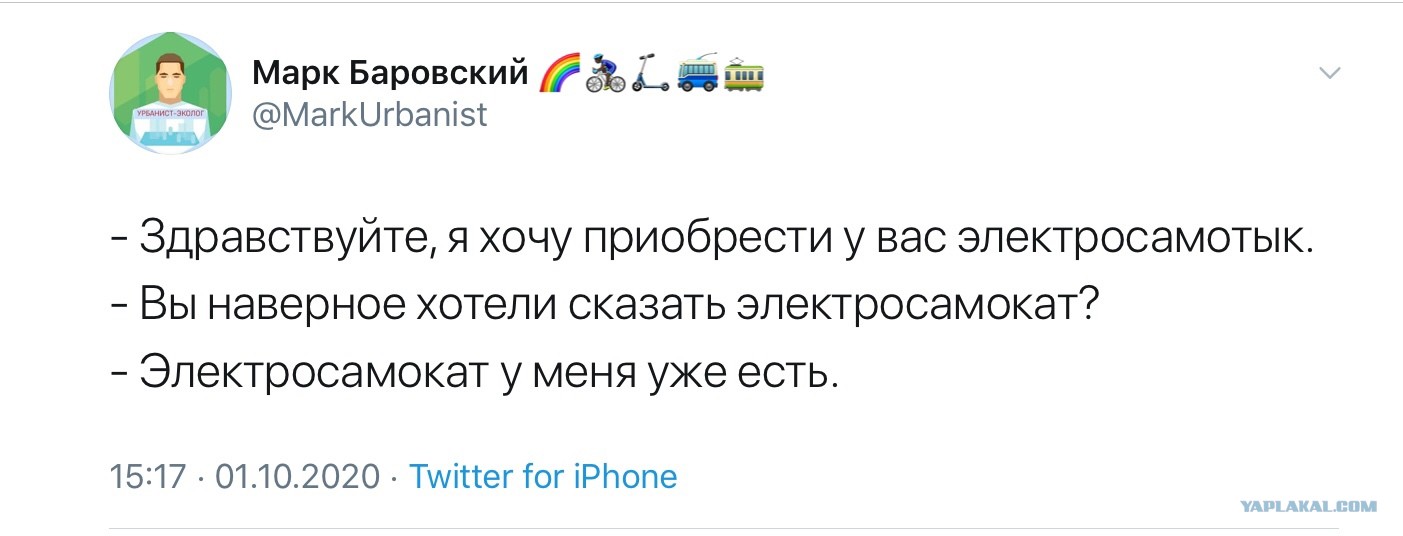Click the blue trolleybus emoji

696,75
